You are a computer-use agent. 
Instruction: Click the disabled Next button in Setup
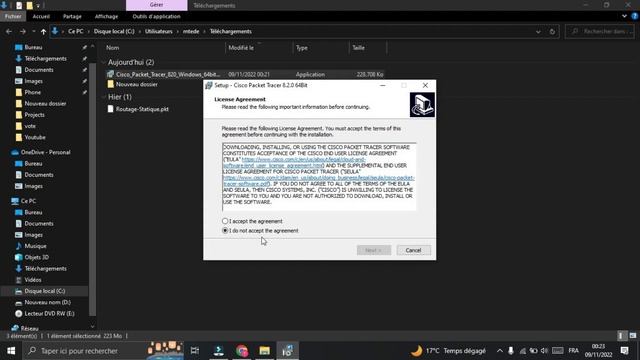pyautogui.click(x=373, y=250)
